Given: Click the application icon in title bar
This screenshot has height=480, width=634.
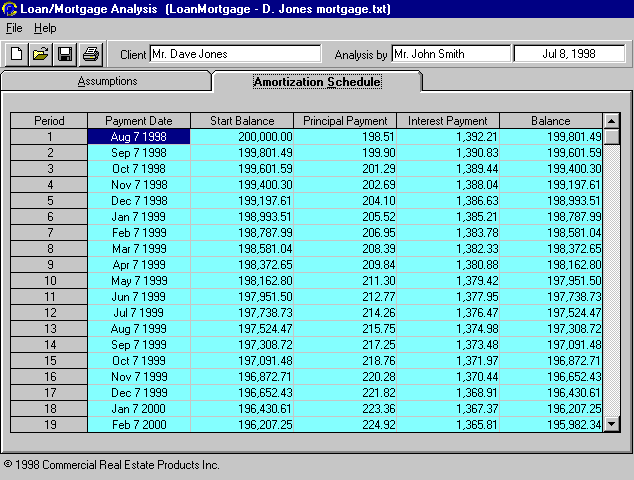Looking at the screenshot, I should click(9, 8).
